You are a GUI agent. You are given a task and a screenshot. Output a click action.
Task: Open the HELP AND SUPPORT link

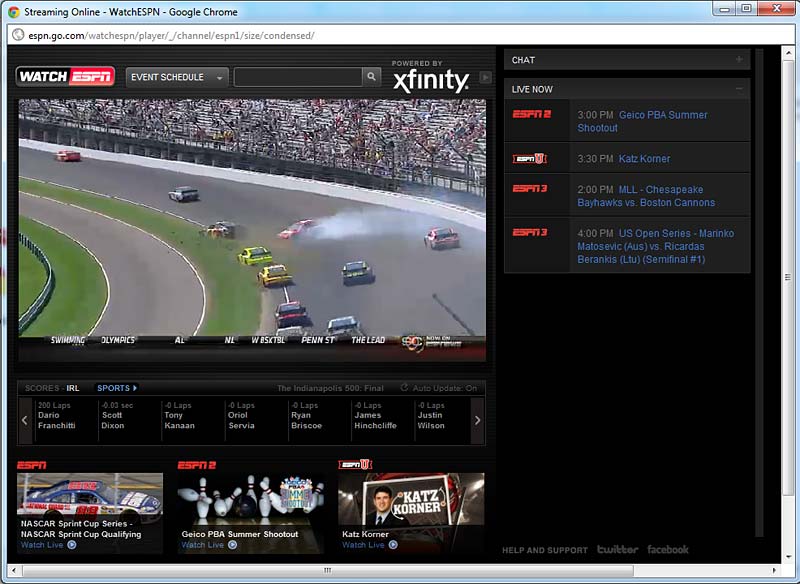(x=545, y=550)
